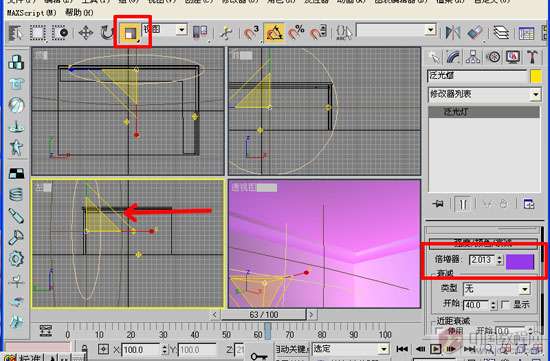Viewport: 550px width, 361px height.
Task: Switch to the Create command panel tab
Action: click(434, 57)
